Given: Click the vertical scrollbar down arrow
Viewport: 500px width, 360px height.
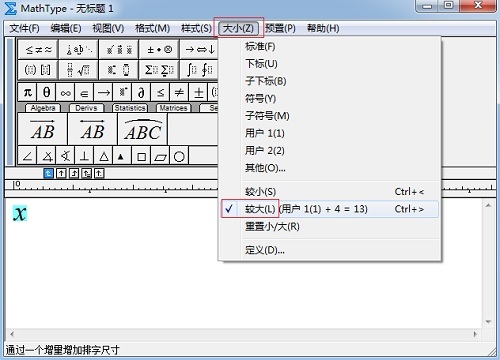Looking at the screenshot, I should [488, 322].
